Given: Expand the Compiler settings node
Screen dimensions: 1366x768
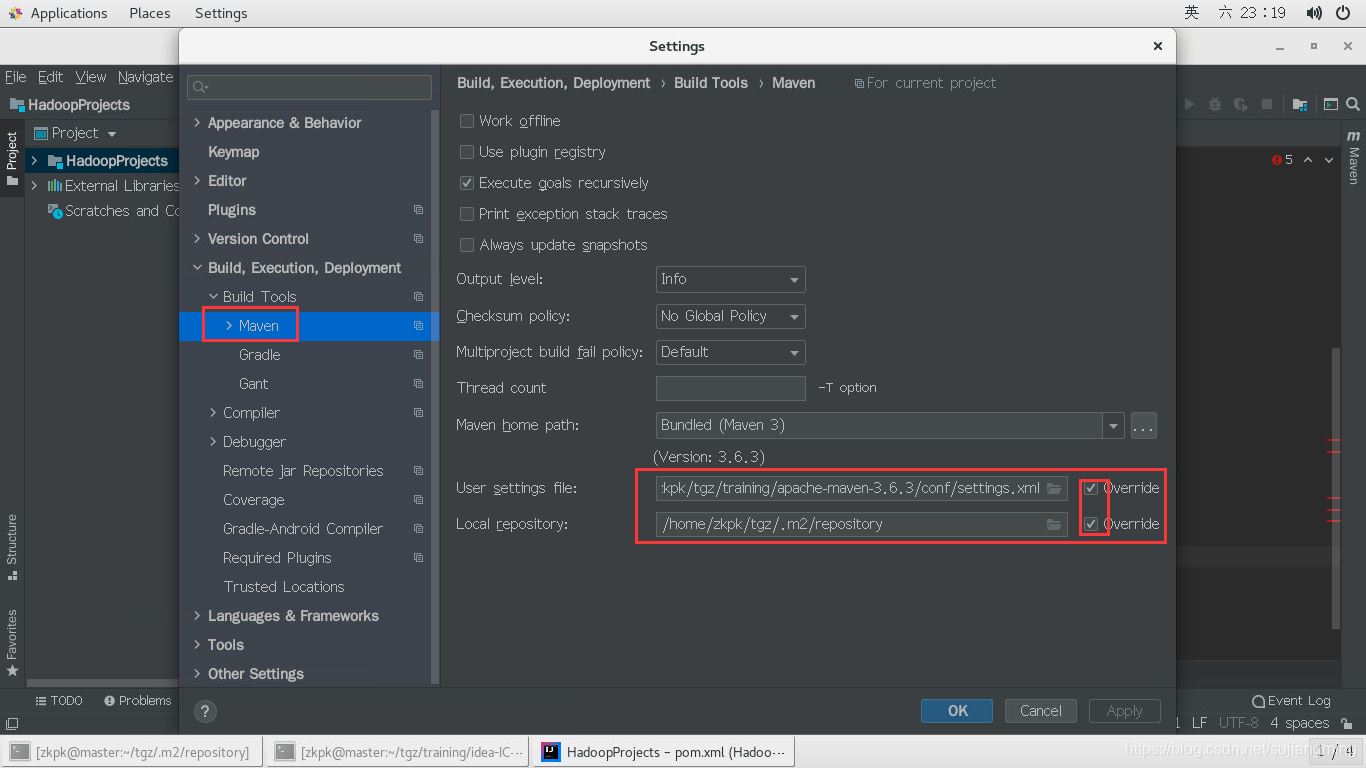Looking at the screenshot, I should click(x=213, y=413).
